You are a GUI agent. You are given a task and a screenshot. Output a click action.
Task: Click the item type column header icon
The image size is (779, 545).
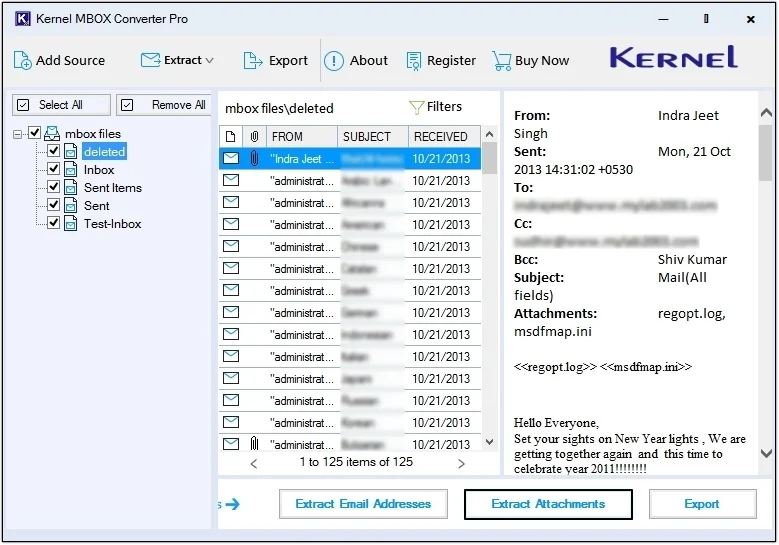(231, 137)
